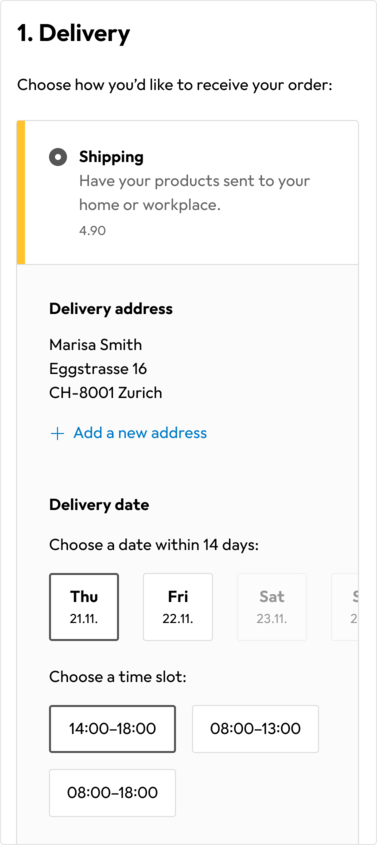Select the 14:00–18:00 time slot
377x845 pixels.
(113, 729)
